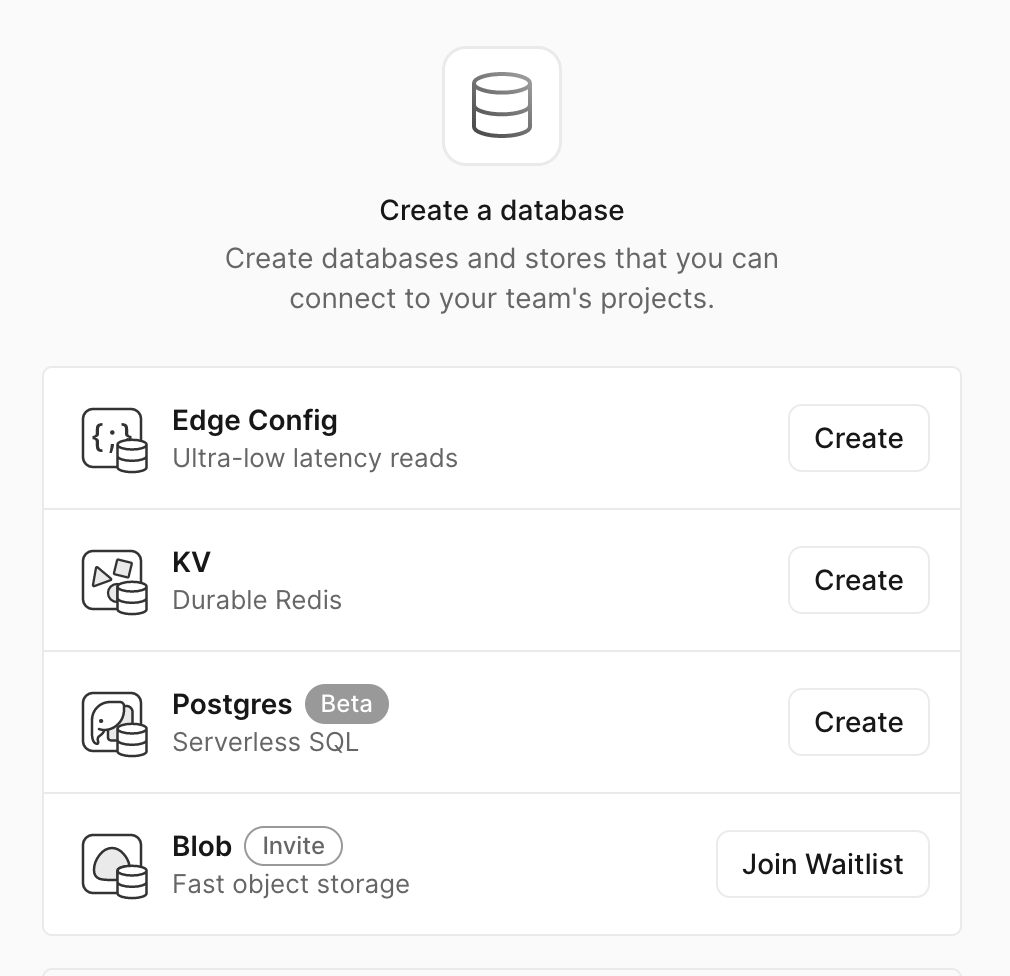The width and height of the screenshot is (1010, 976).
Task: Click the Blob storage icon
Action: click(x=114, y=865)
